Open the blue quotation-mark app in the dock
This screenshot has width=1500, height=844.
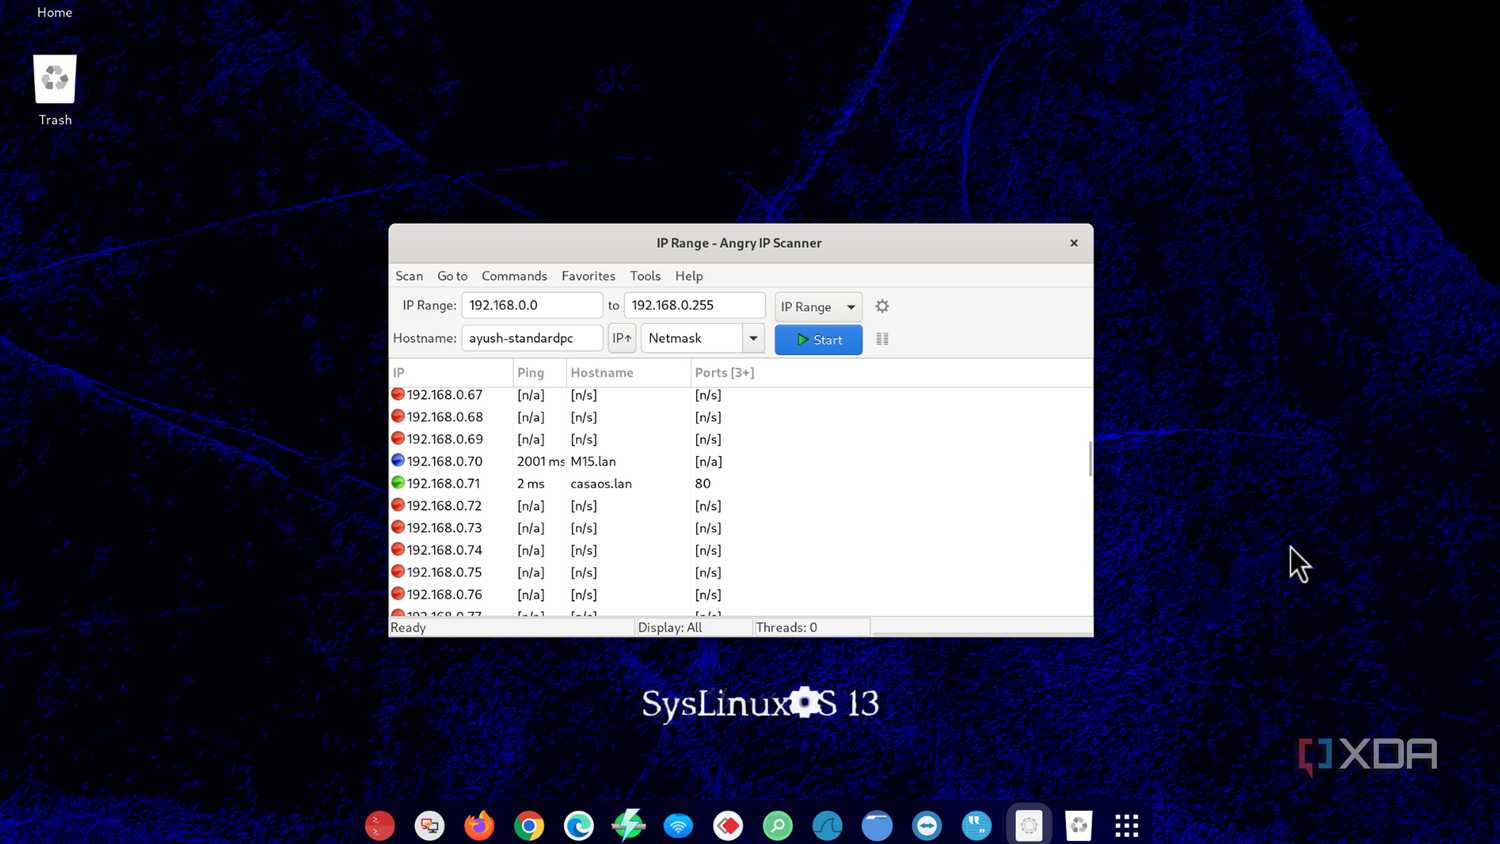(976, 825)
